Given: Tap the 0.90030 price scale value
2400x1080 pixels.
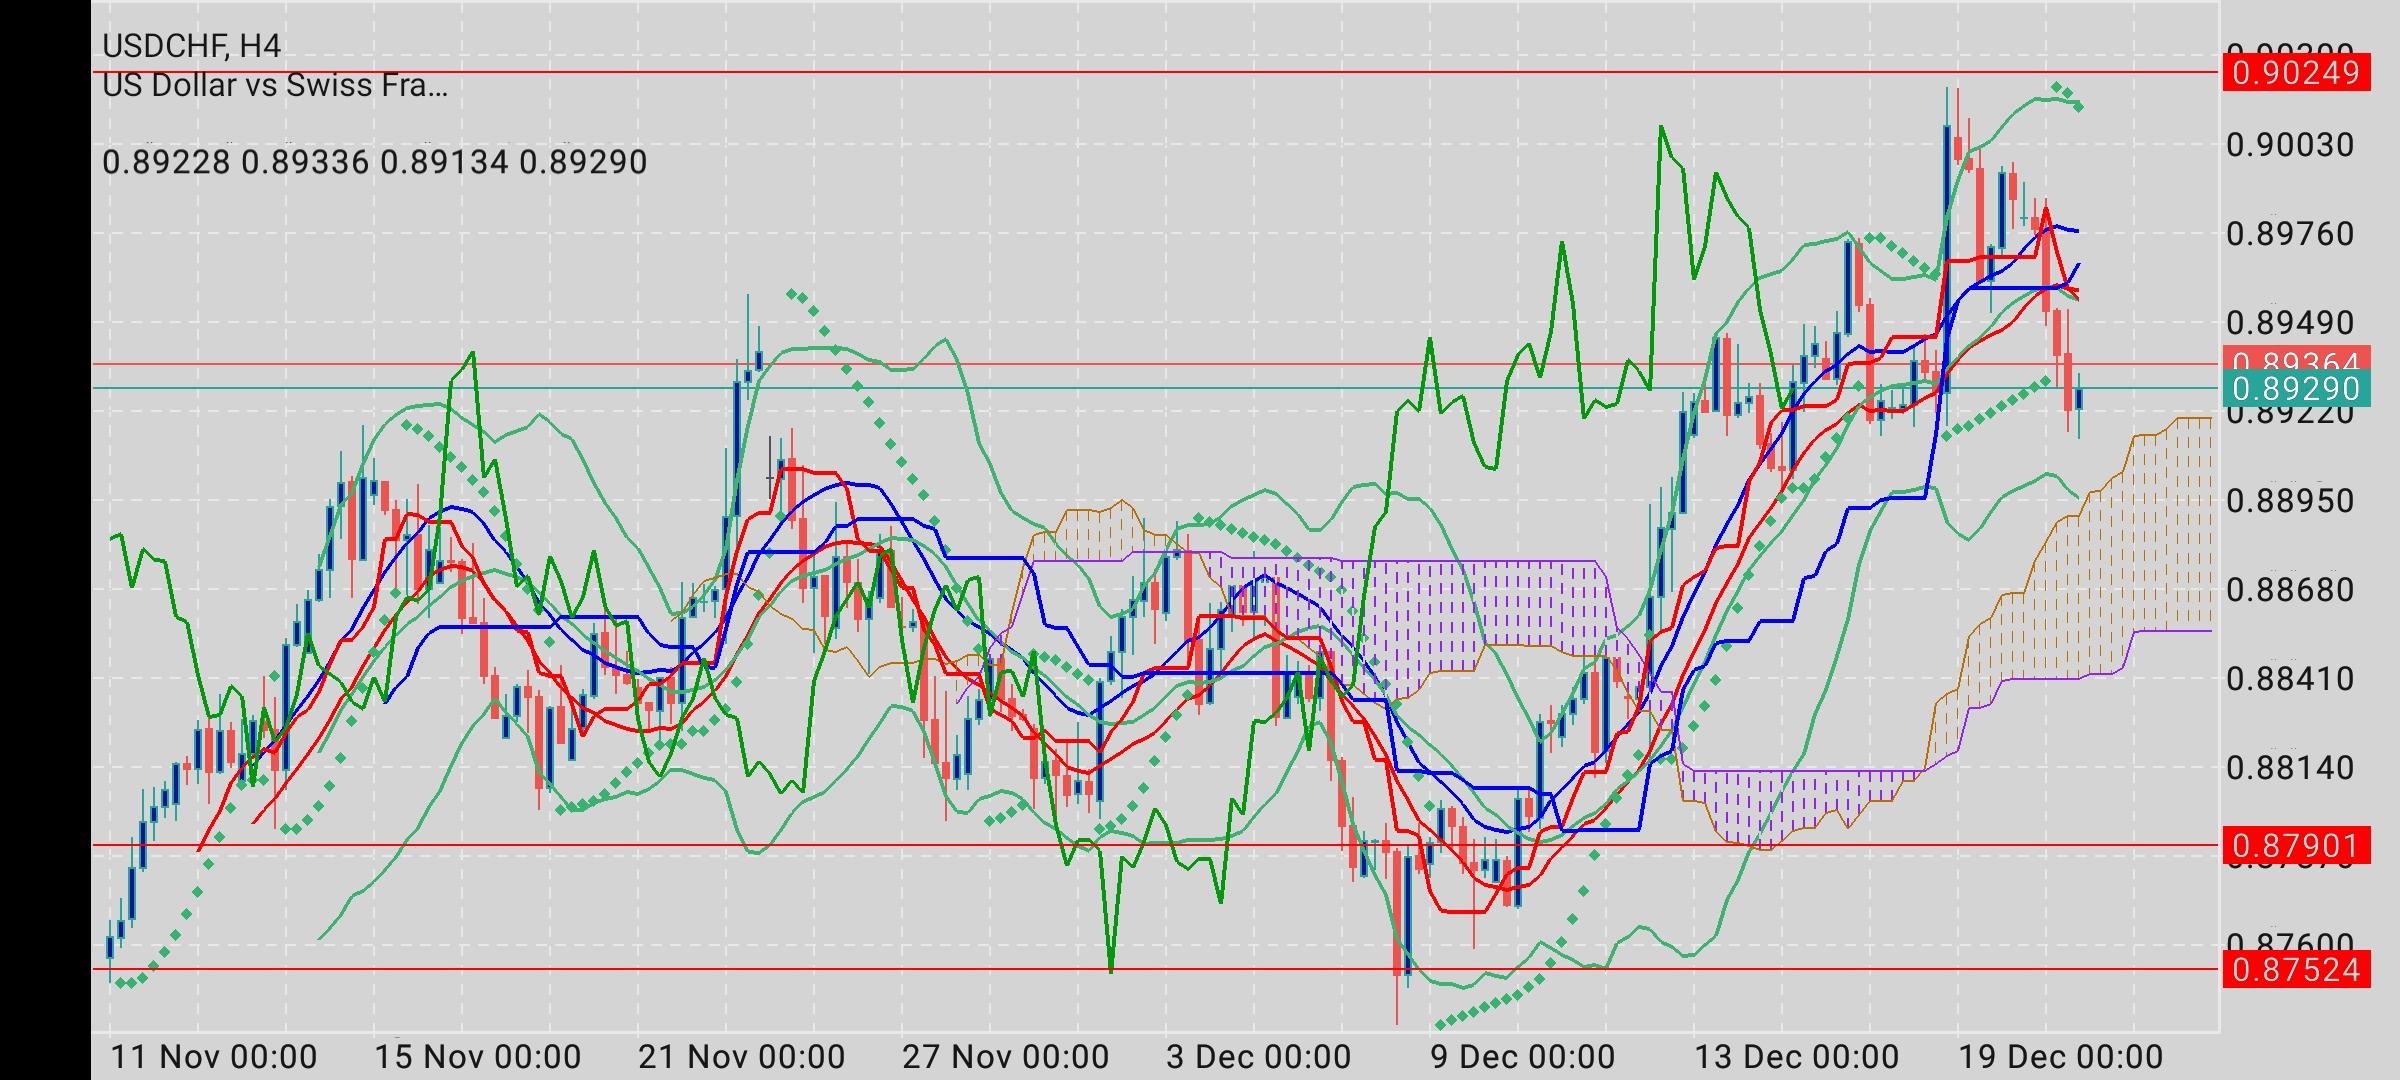Looking at the screenshot, I should [x=2290, y=145].
